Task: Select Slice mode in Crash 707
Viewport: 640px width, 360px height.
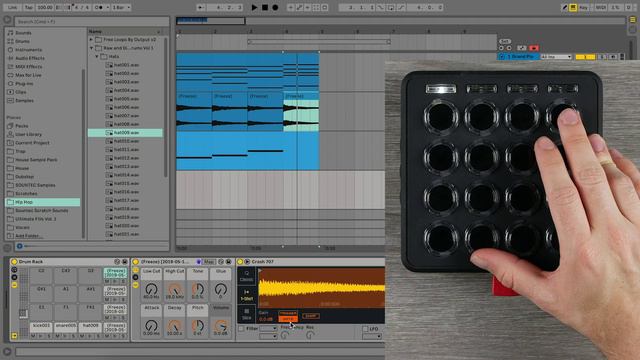Action: (x=246, y=314)
